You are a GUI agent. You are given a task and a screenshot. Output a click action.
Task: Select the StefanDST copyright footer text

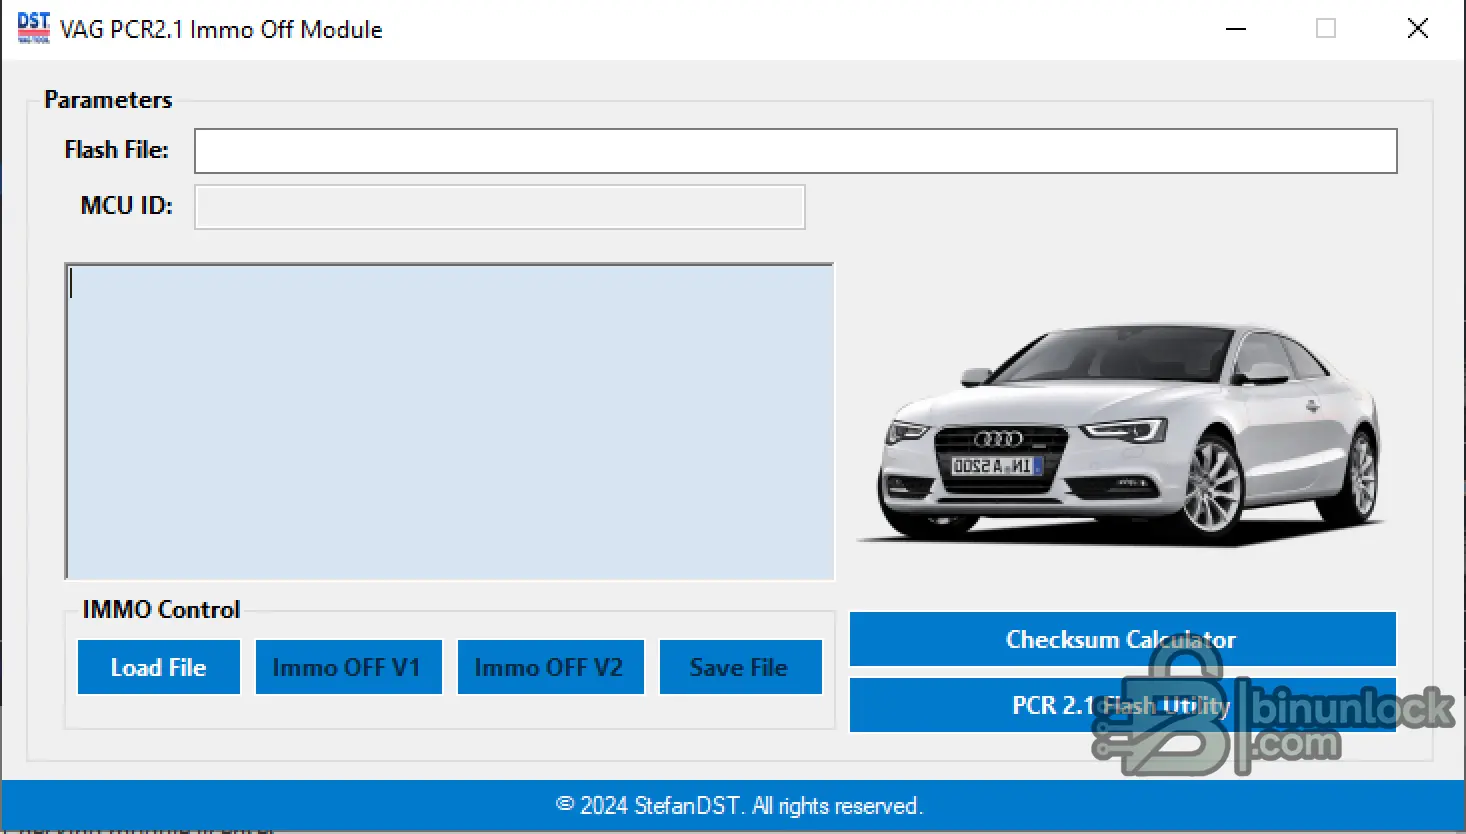[x=739, y=806]
